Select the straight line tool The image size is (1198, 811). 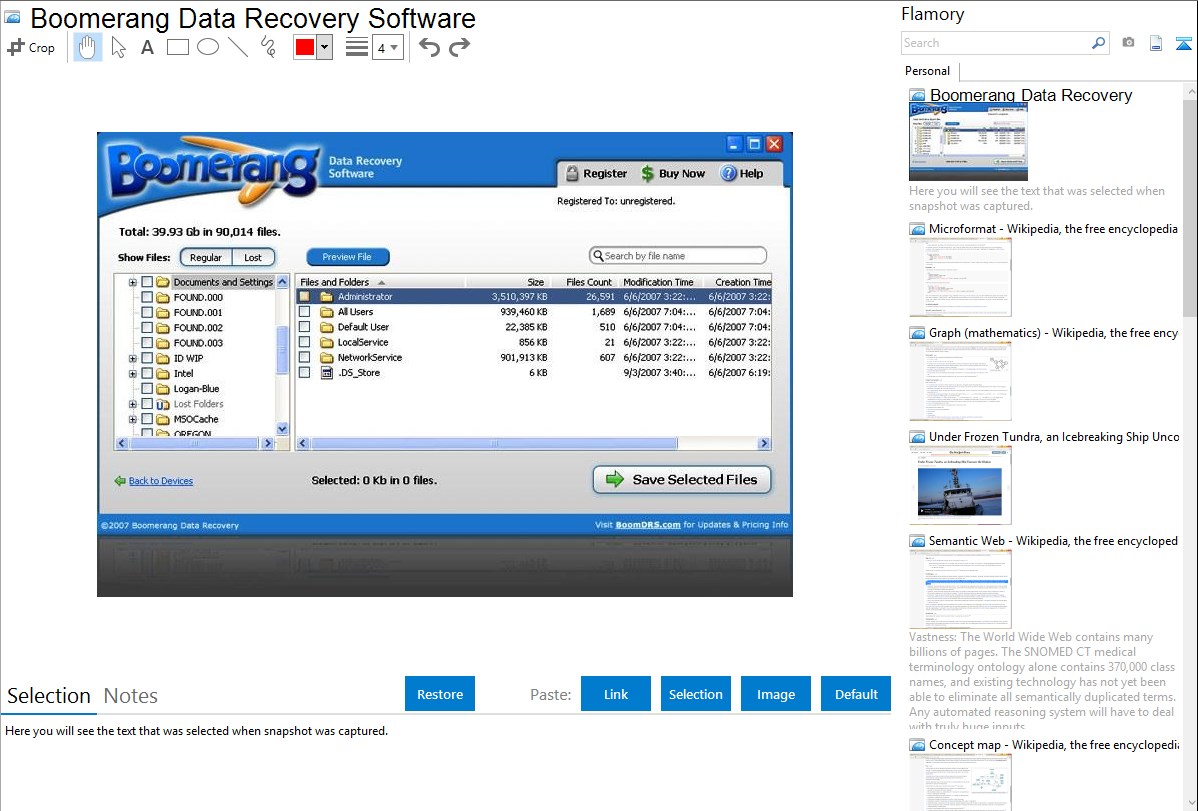pyautogui.click(x=238, y=47)
